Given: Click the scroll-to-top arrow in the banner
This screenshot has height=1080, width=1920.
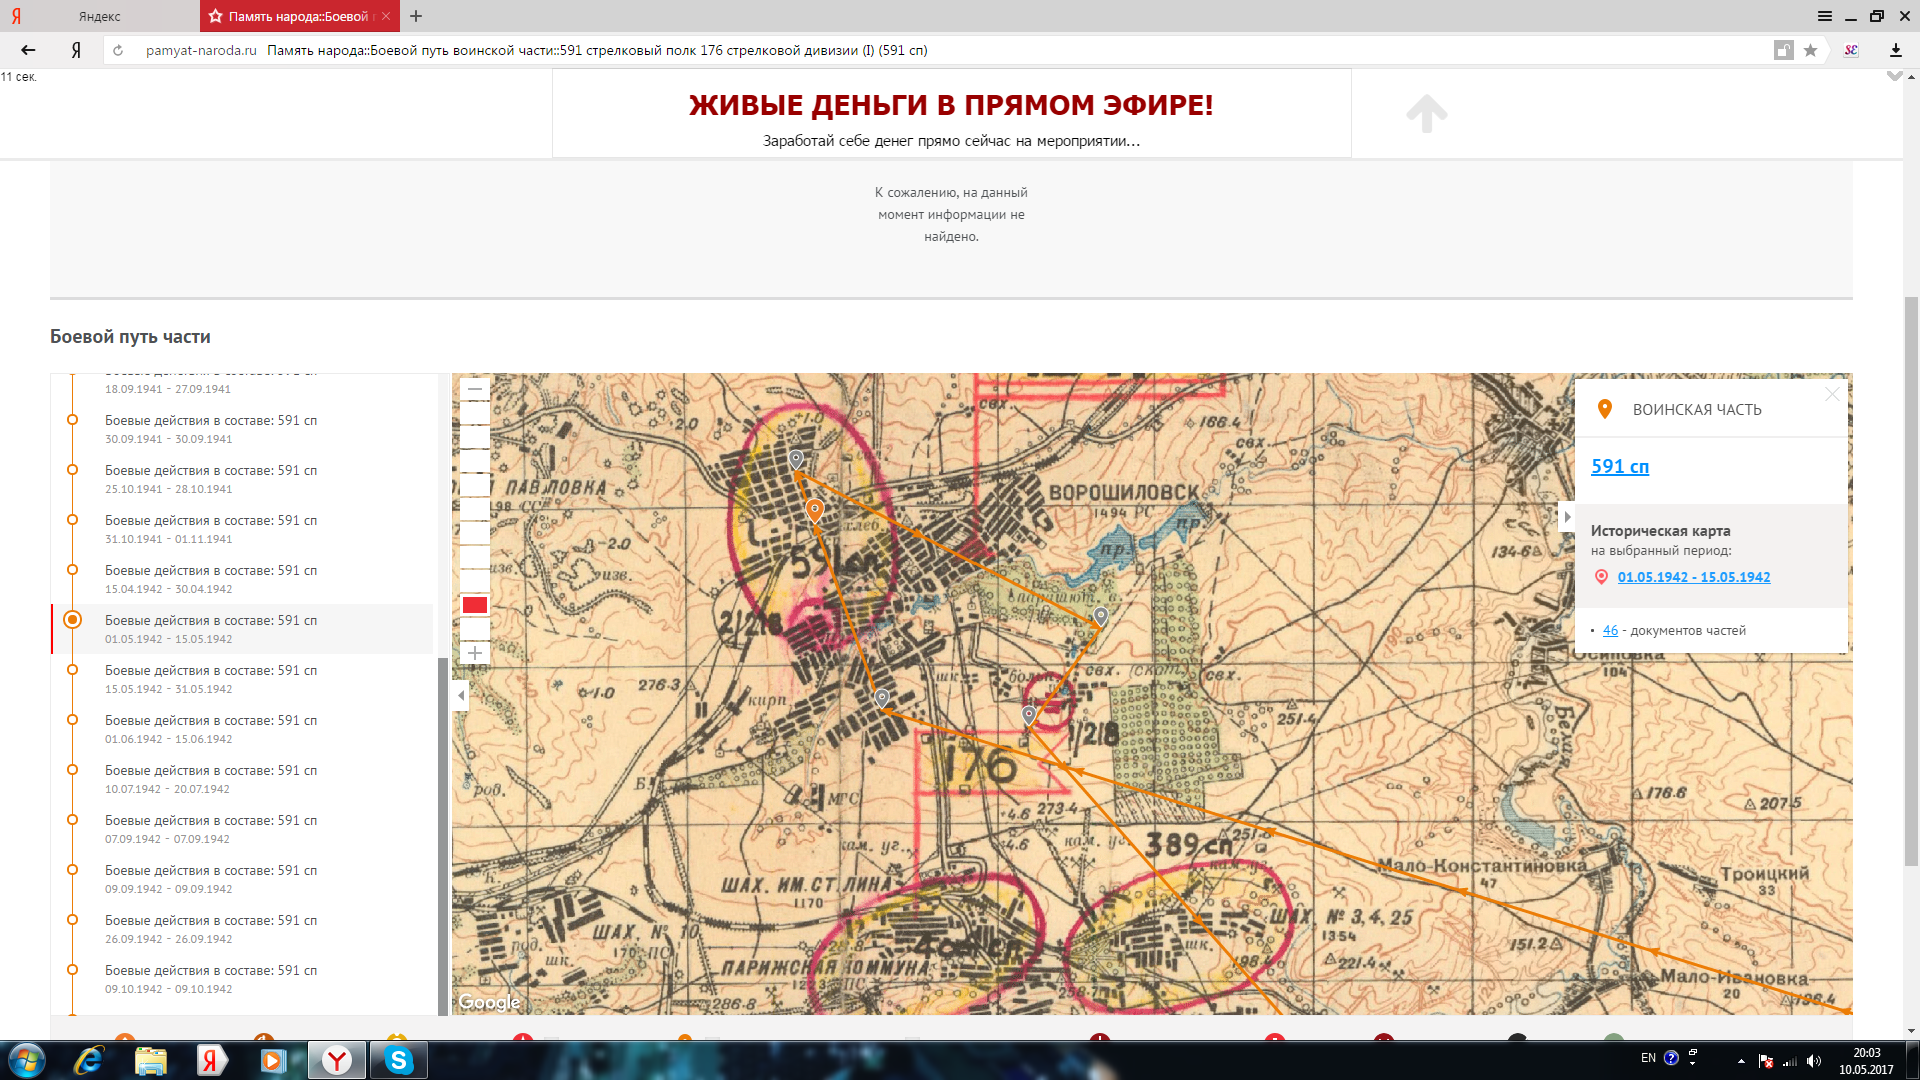Looking at the screenshot, I should (x=1426, y=113).
